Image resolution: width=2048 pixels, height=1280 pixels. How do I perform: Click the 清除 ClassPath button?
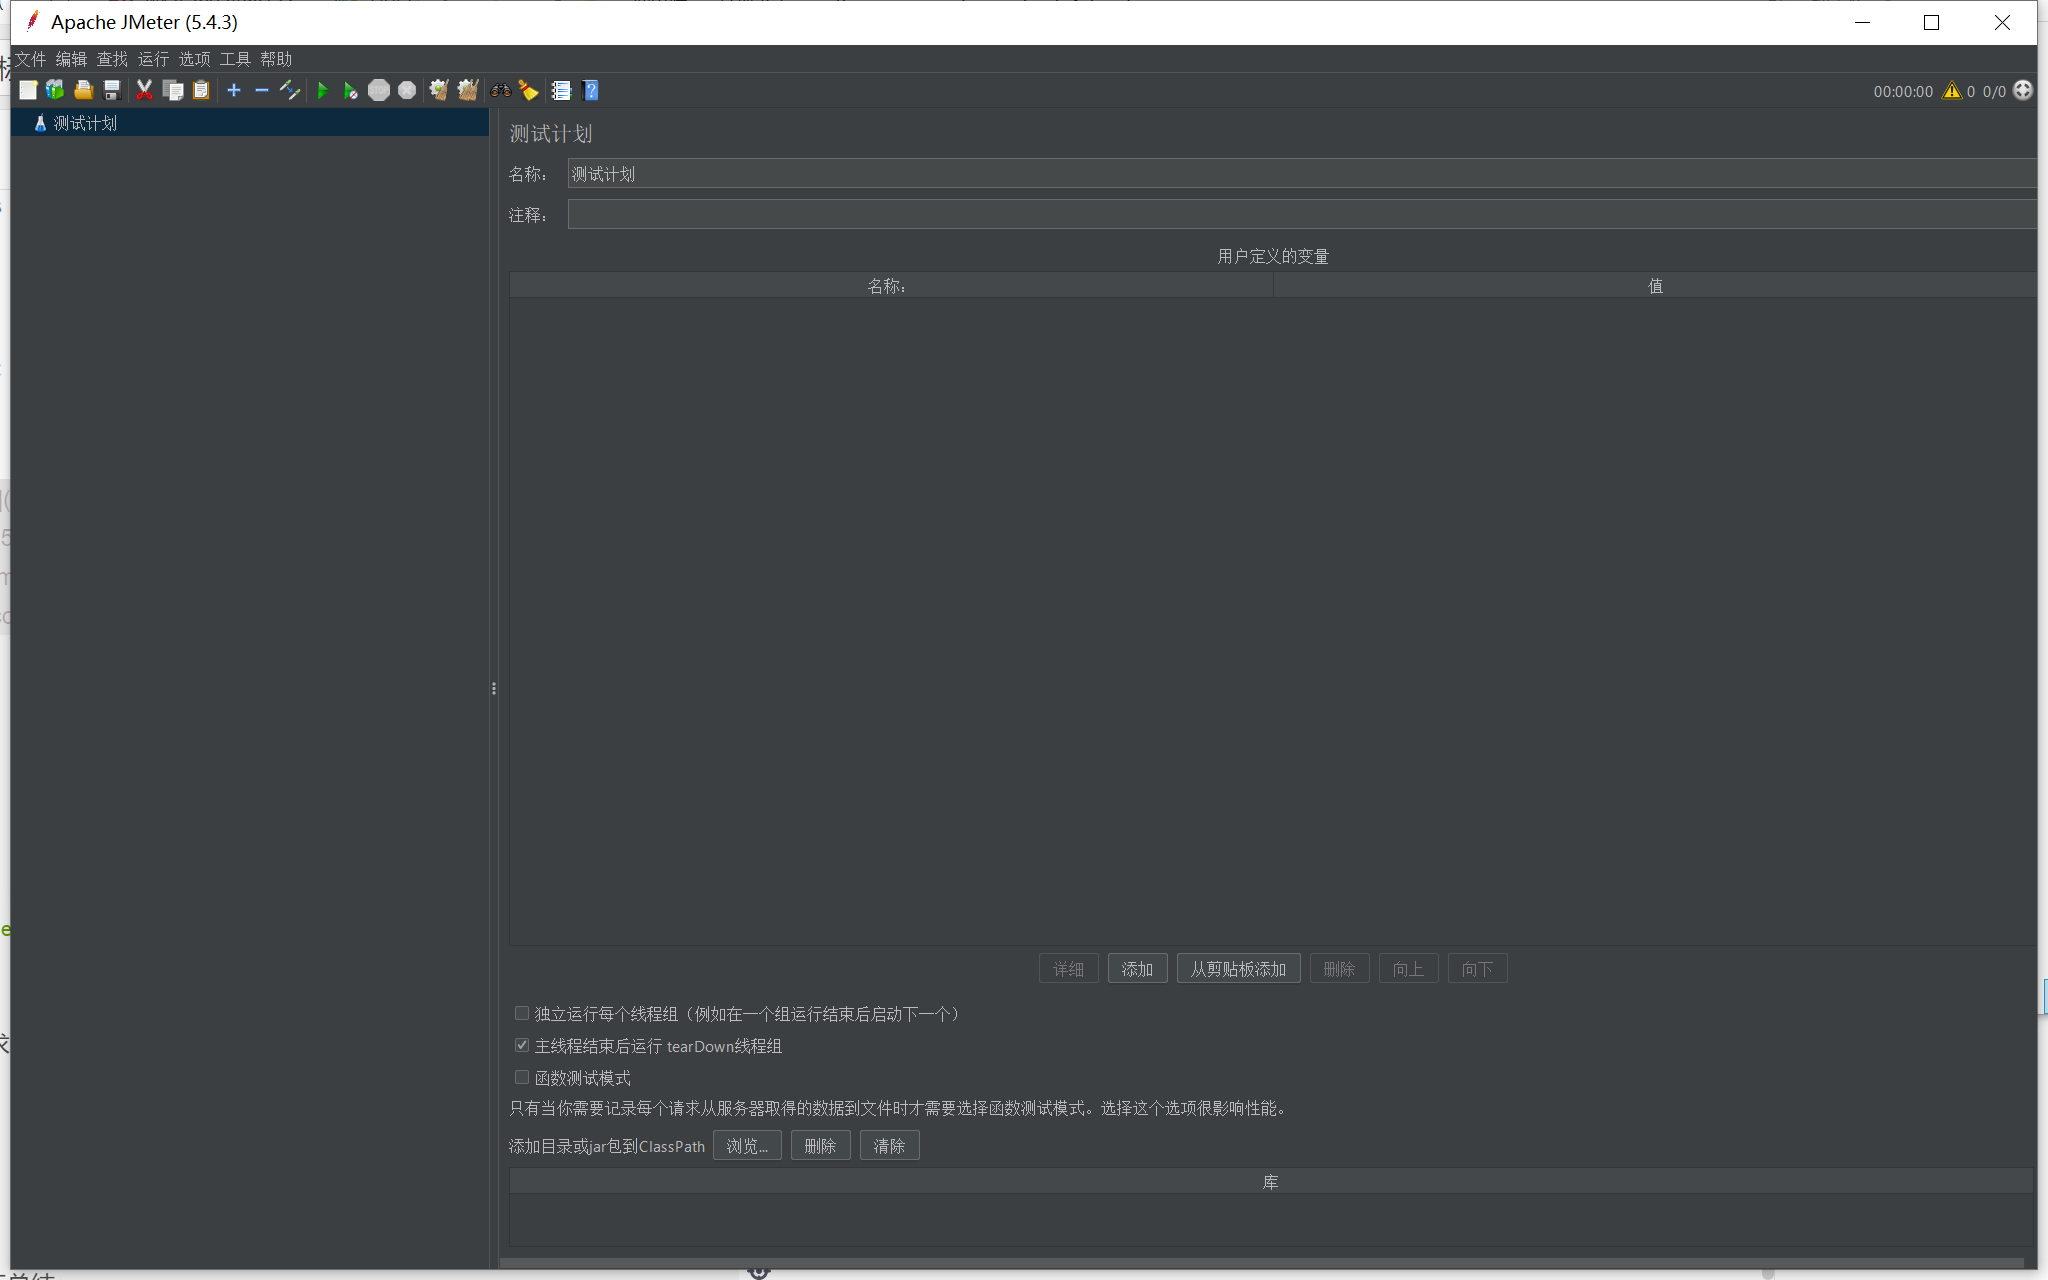(x=889, y=1145)
